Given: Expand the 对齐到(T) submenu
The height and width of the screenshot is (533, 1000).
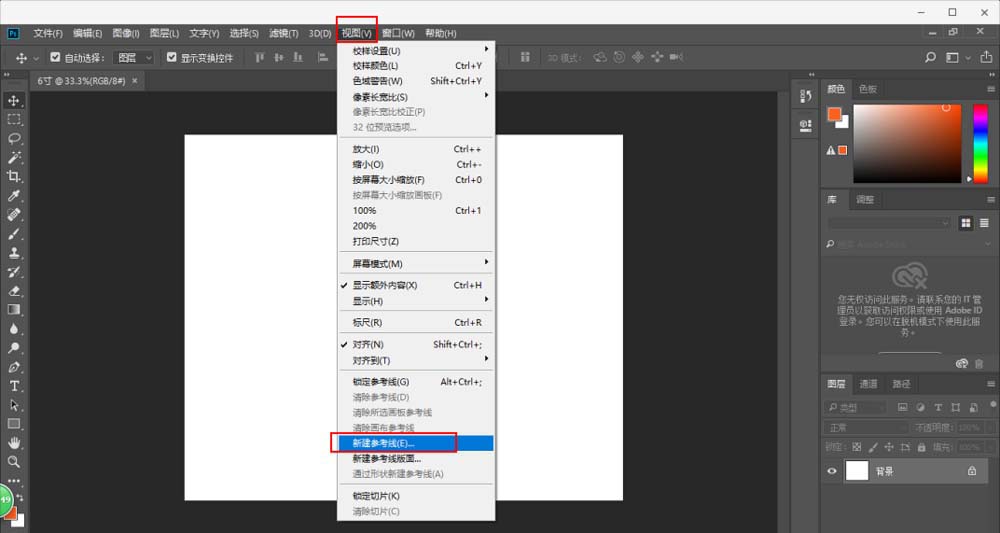Looking at the screenshot, I should (x=416, y=360).
